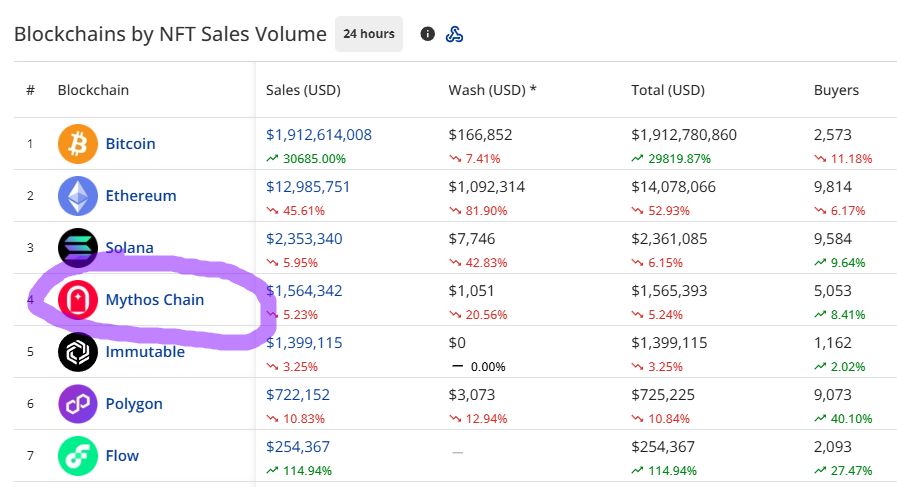Open the 24 hours timeframe selector

pyautogui.click(x=369, y=34)
